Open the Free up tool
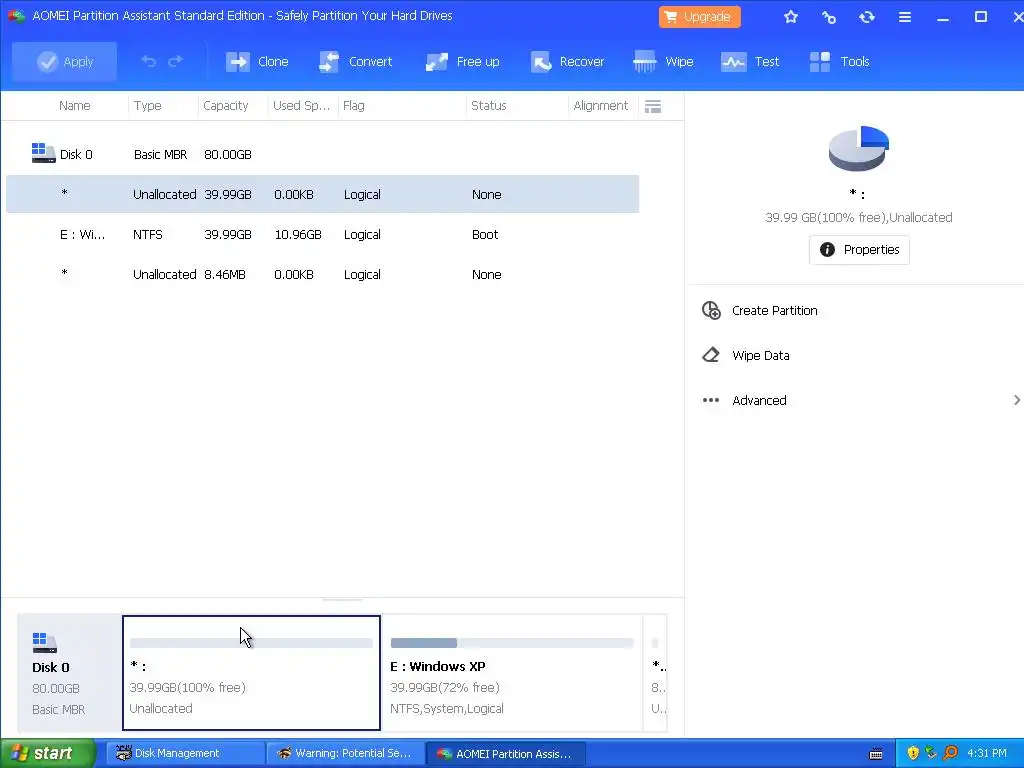The height and width of the screenshot is (768, 1024). (462, 61)
